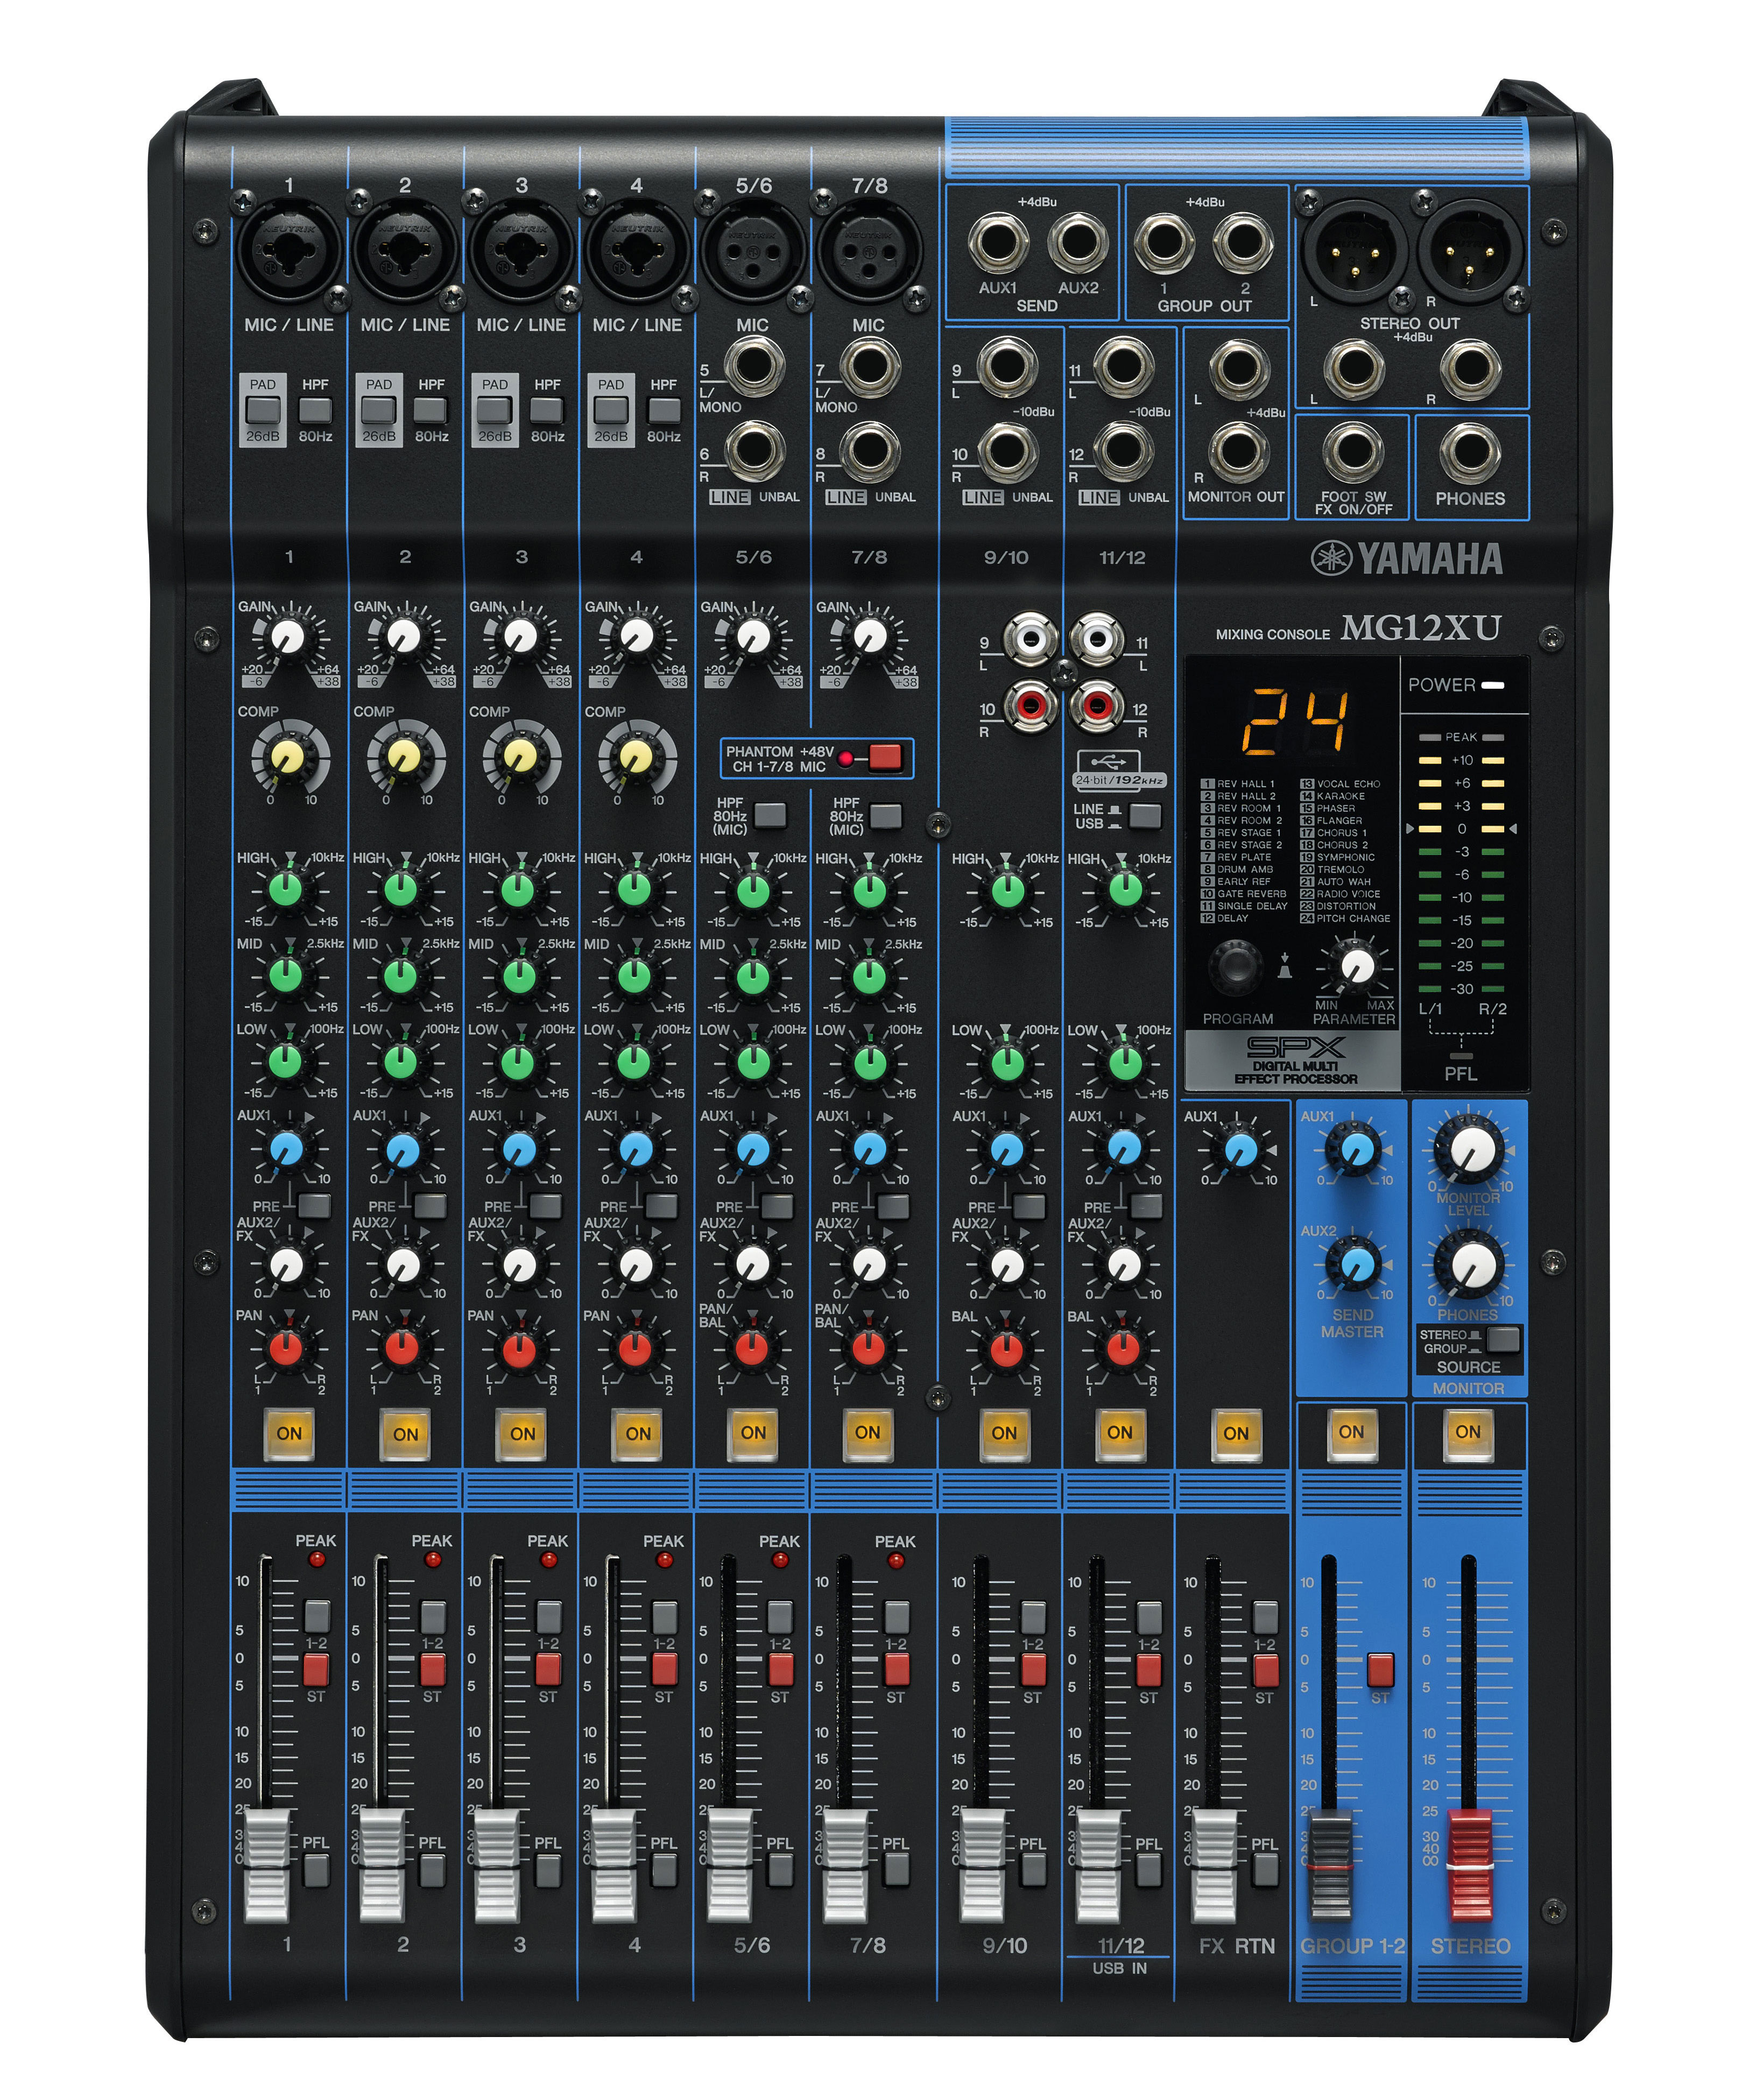Viewport: 1756px width, 2100px height.
Task: Click channel 2 yellow COMP knob
Action: [x=403, y=756]
